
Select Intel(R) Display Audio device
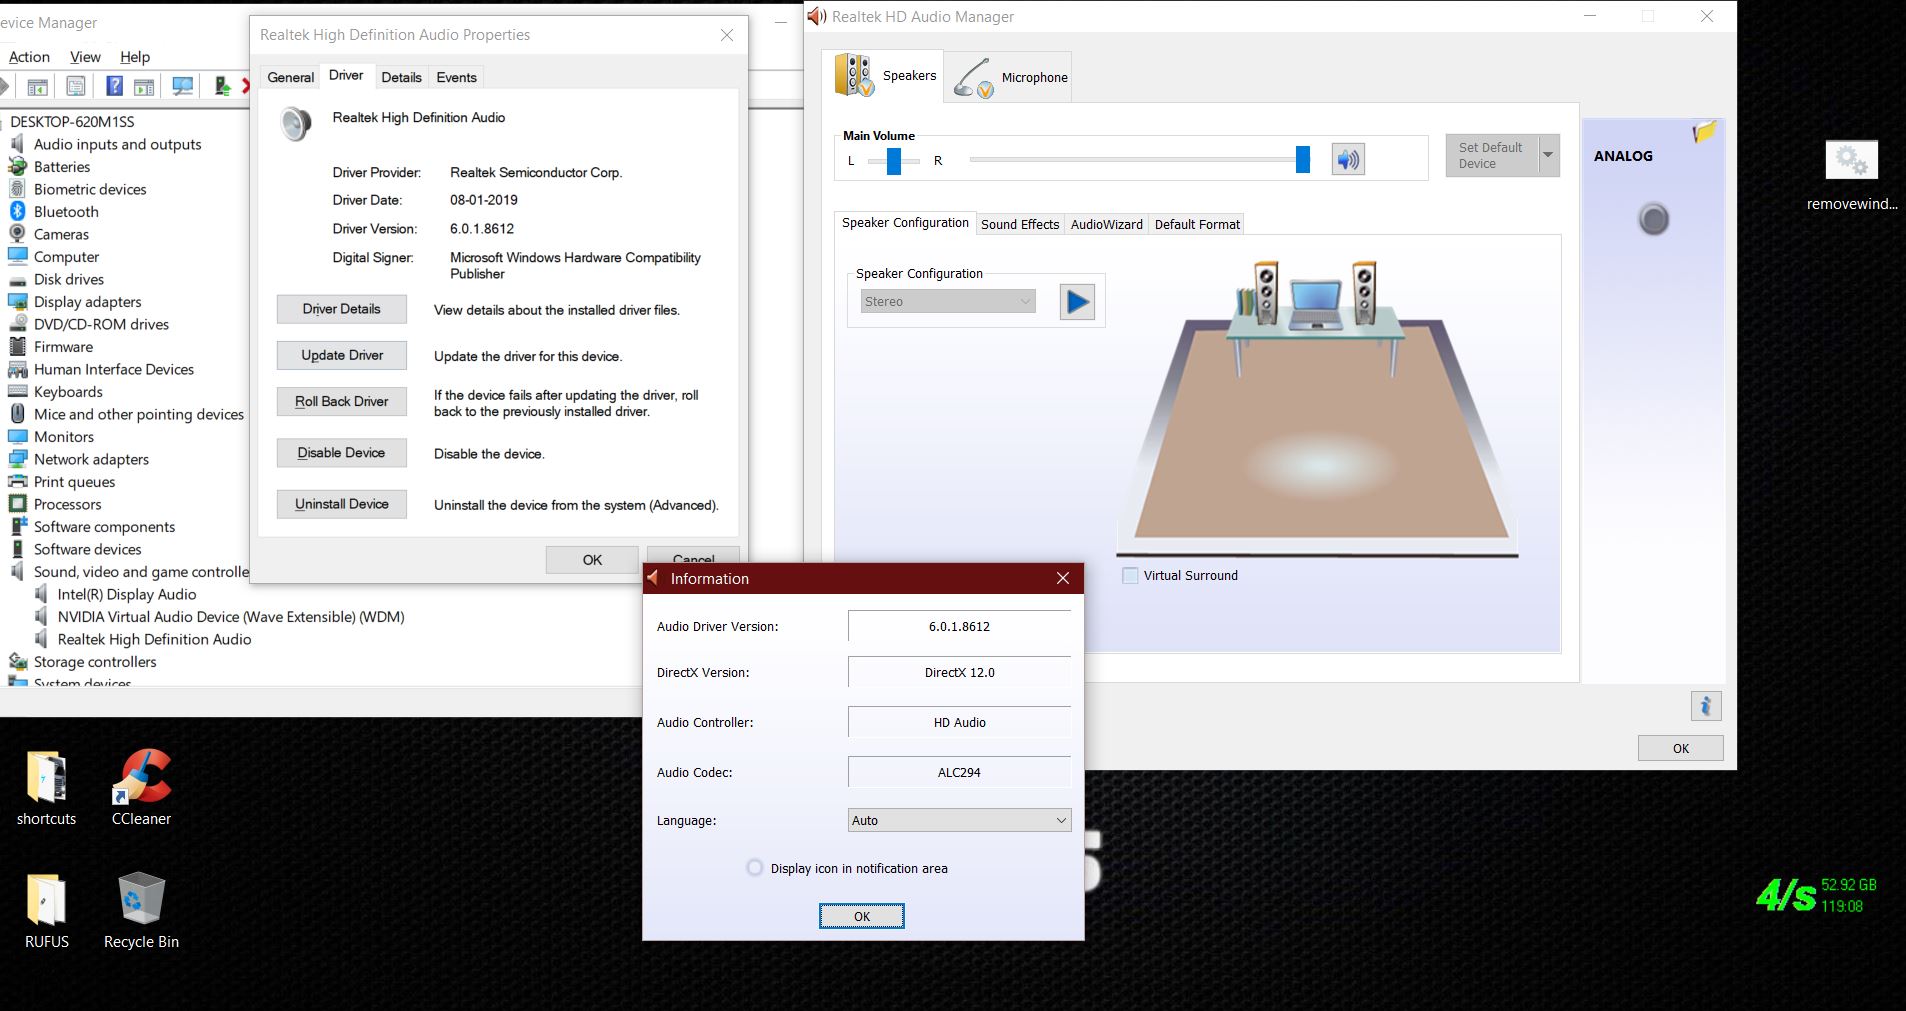[x=127, y=594]
